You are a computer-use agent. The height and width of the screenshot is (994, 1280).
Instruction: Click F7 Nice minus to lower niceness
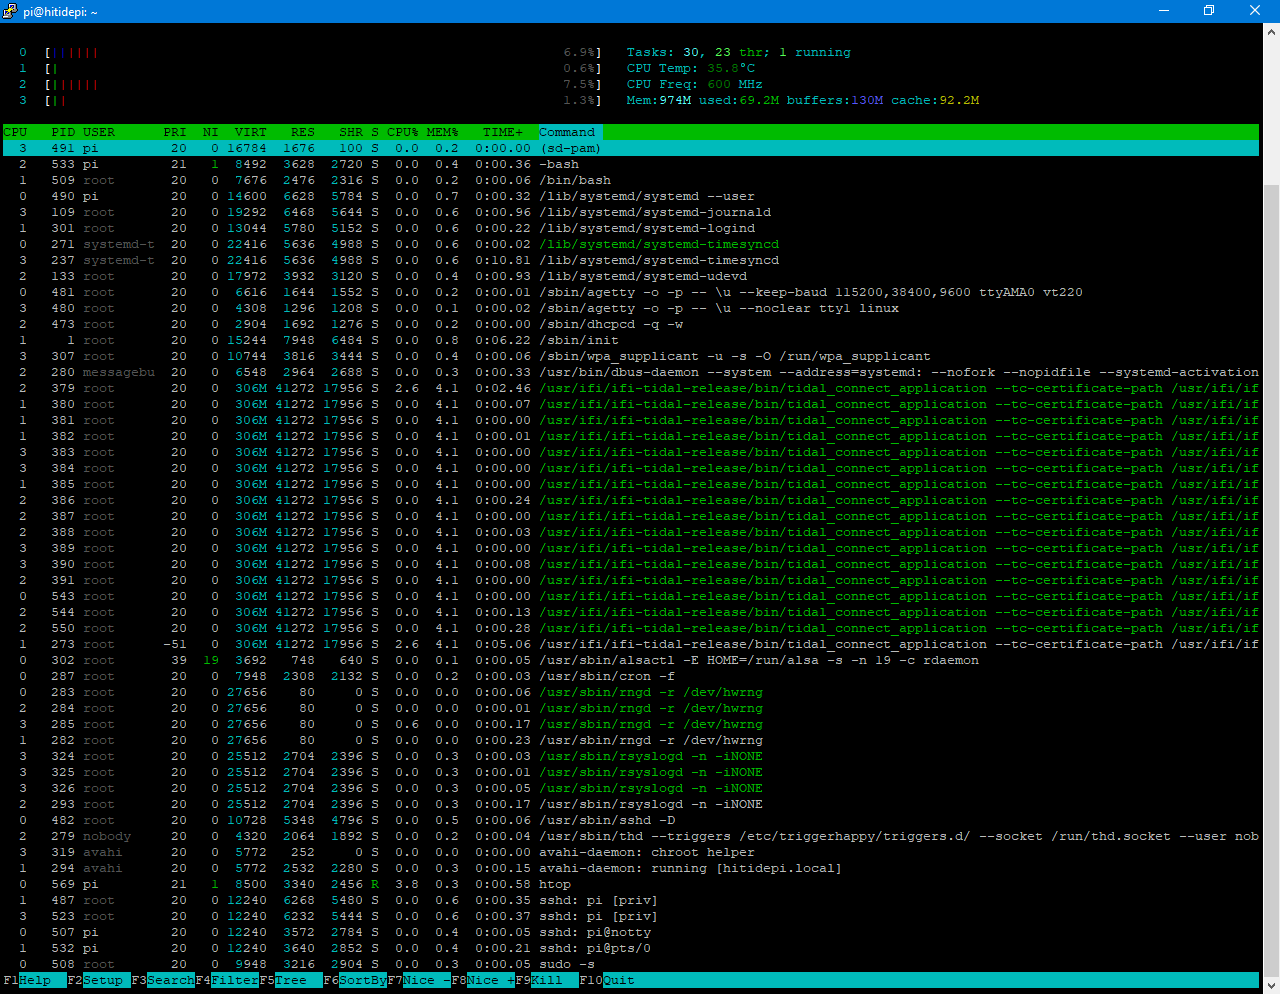tap(419, 980)
